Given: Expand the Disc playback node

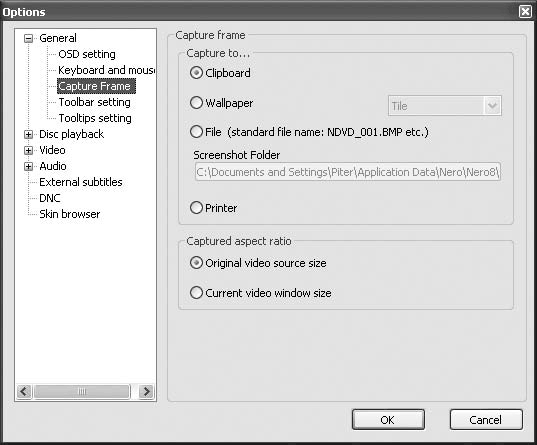Looking at the screenshot, I should [28, 134].
